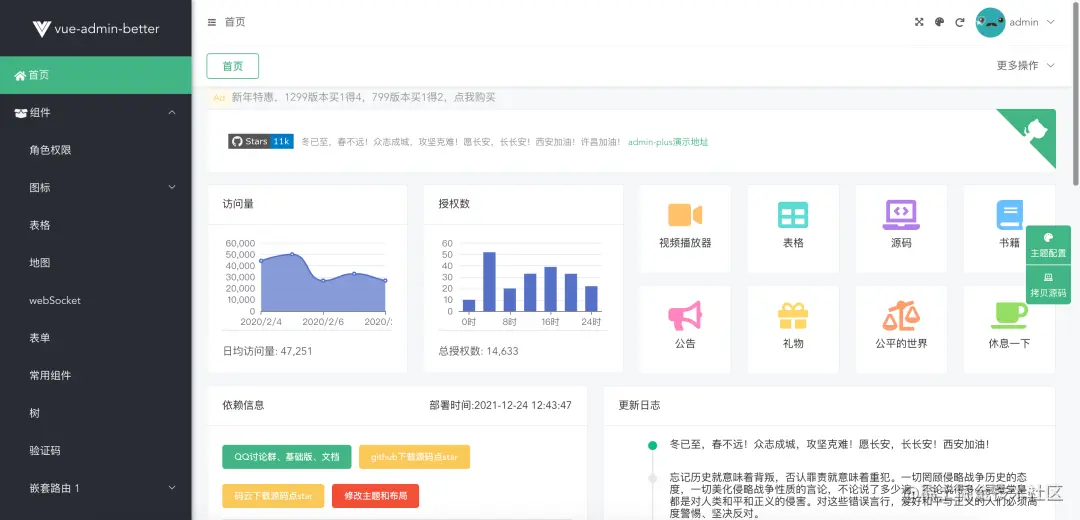Select the 首页 page tab
1080x520 pixels.
[233, 66]
